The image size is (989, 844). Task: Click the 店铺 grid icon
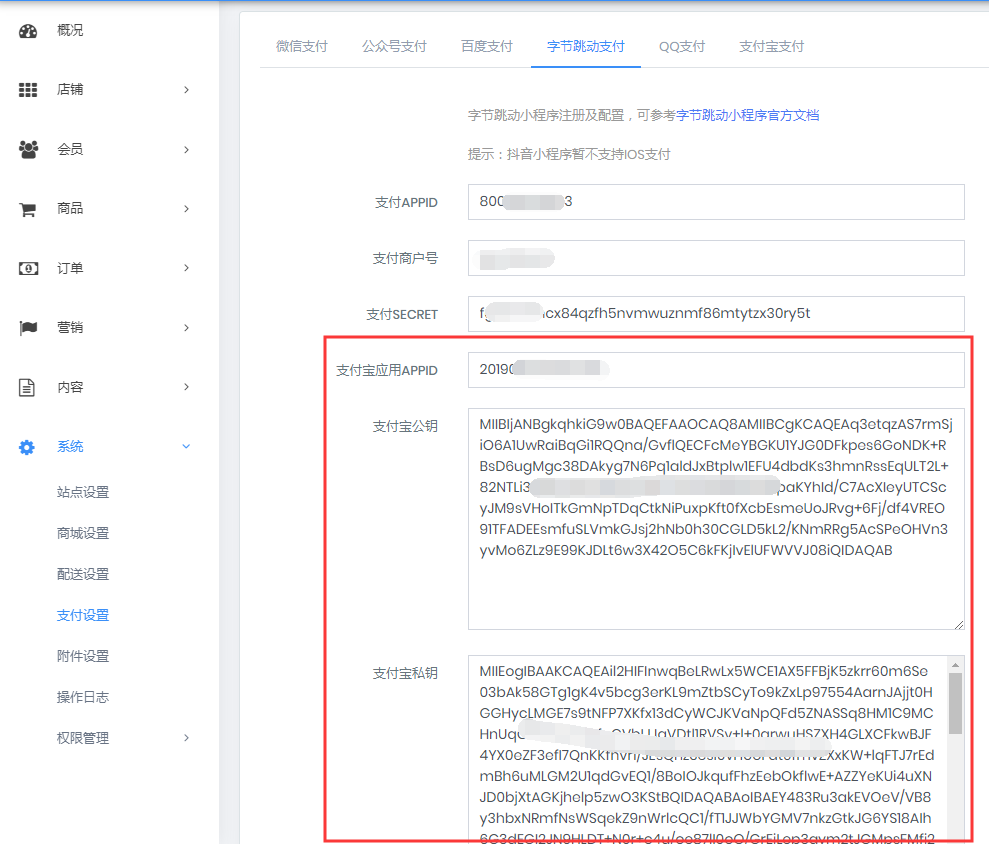(28, 90)
